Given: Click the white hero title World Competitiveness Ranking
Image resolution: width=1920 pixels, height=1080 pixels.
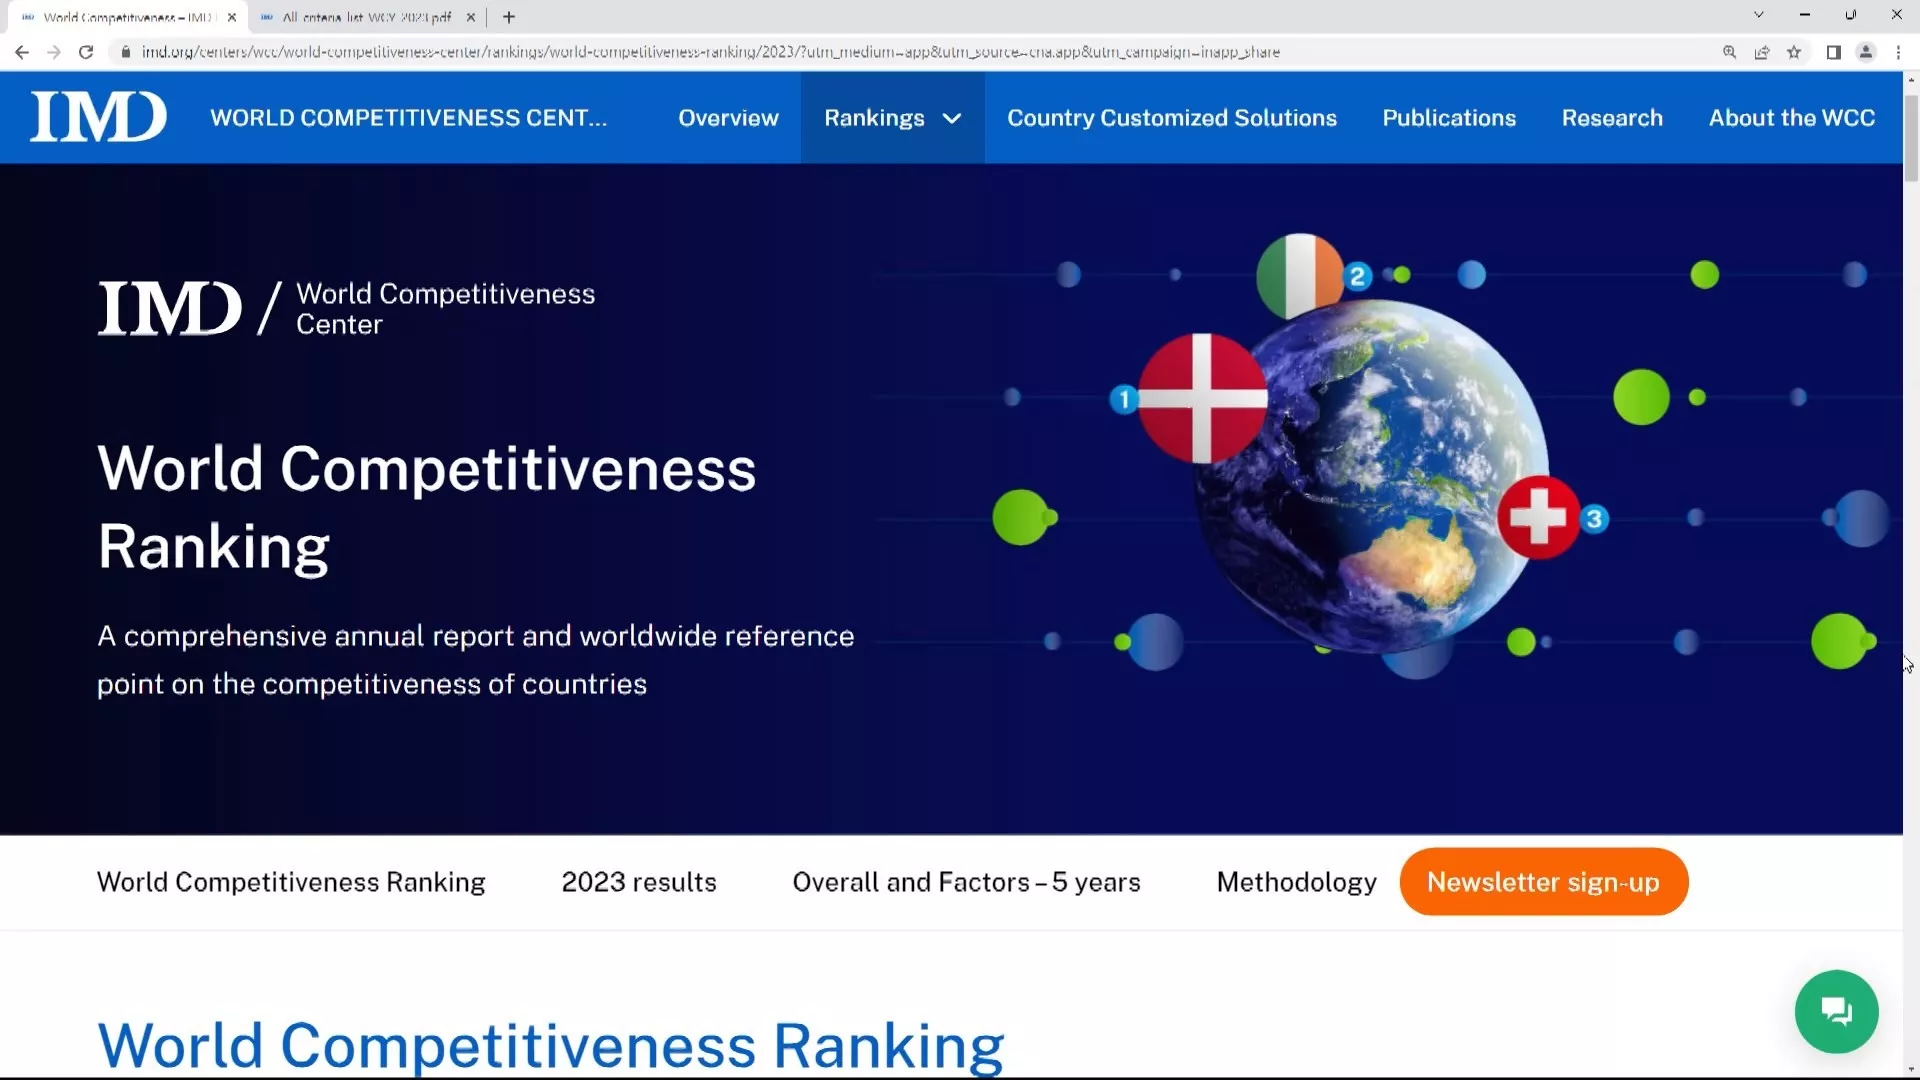Looking at the screenshot, I should pyautogui.click(x=426, y=507).
